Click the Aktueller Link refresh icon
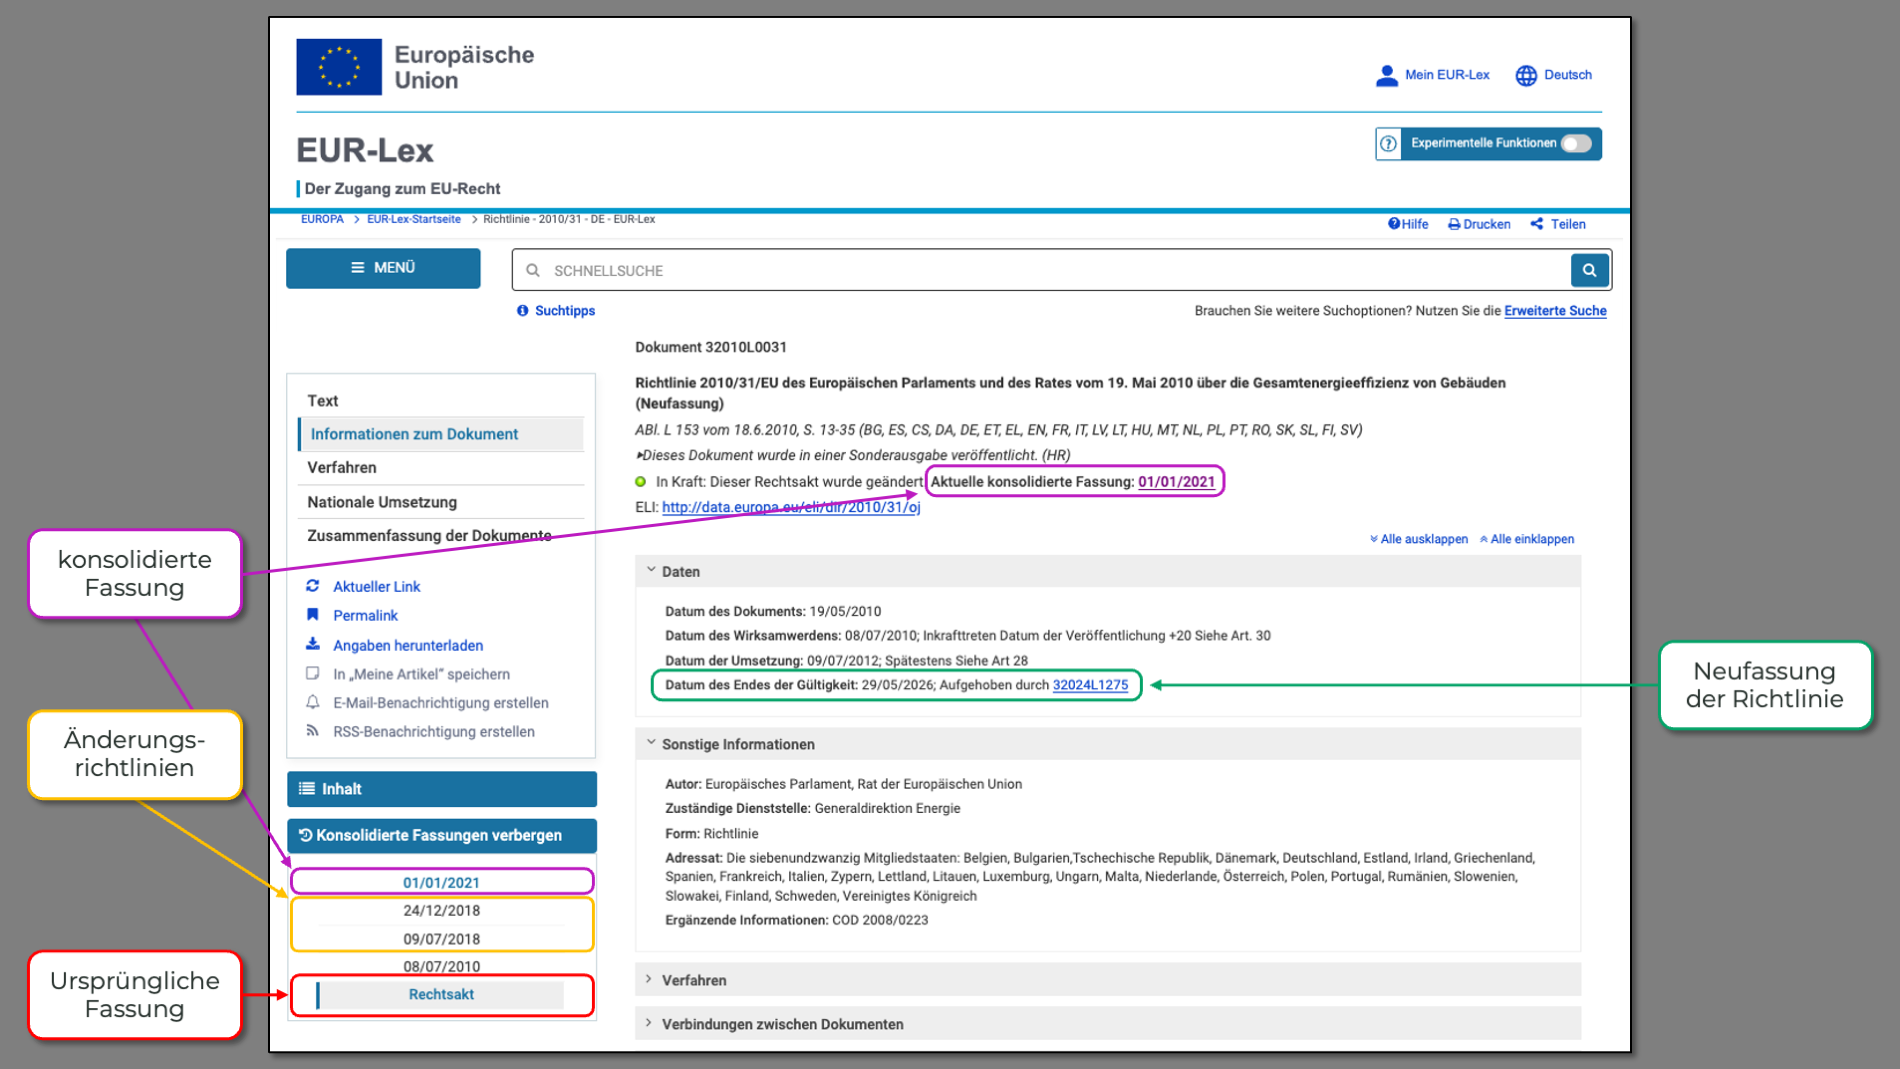The height and width of the screenshot is (1069, 1900). (x=313, y=586)
